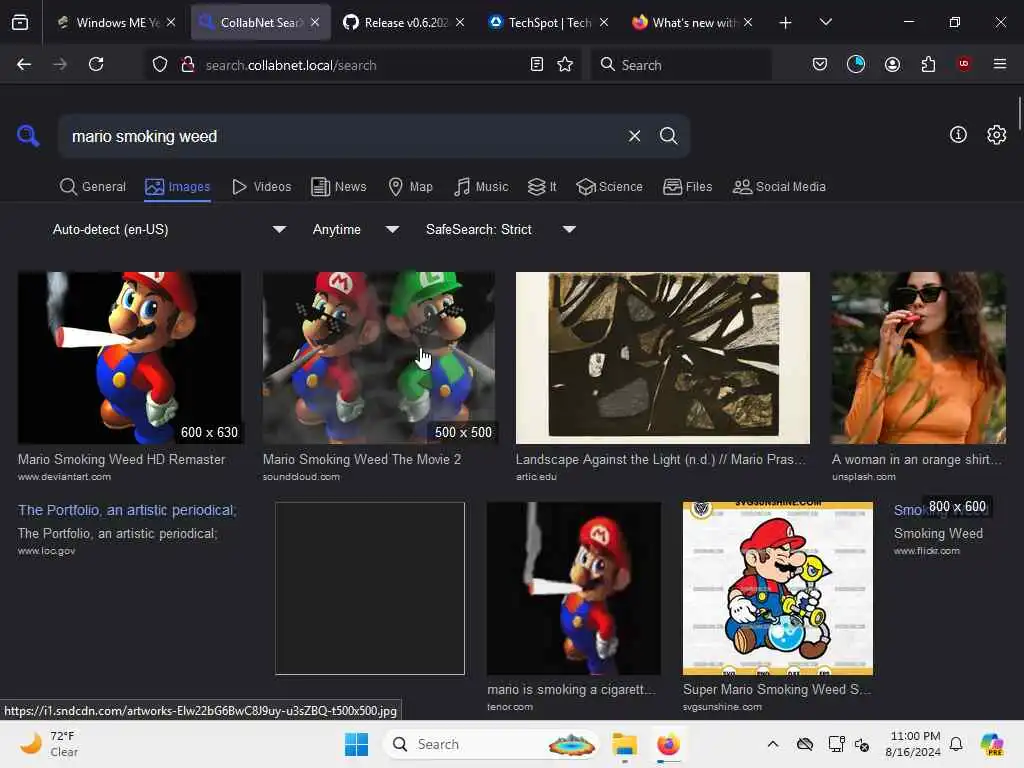Screen dimensions: 1024x768
Task: Click the mario smoking weed query field
Action: coord(343,136)
